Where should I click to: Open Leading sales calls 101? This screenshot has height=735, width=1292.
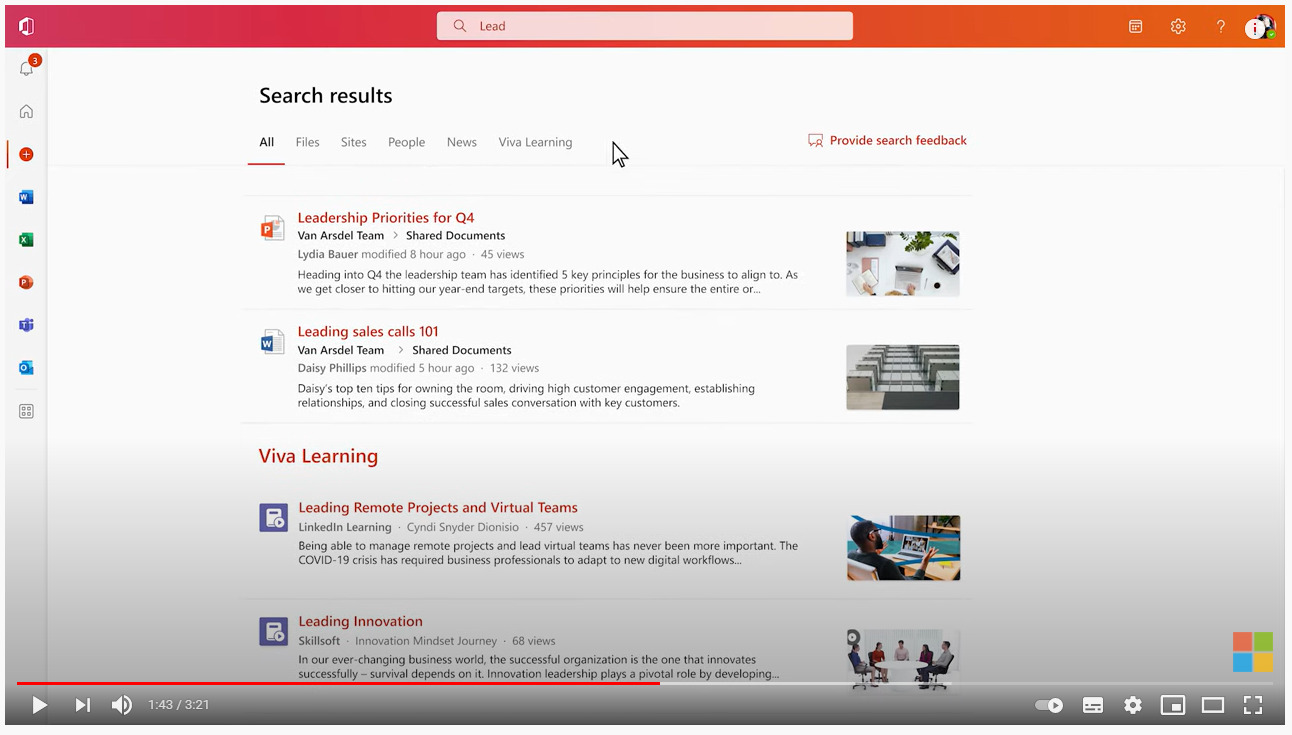pyautogui.click(x=368, y=332)
